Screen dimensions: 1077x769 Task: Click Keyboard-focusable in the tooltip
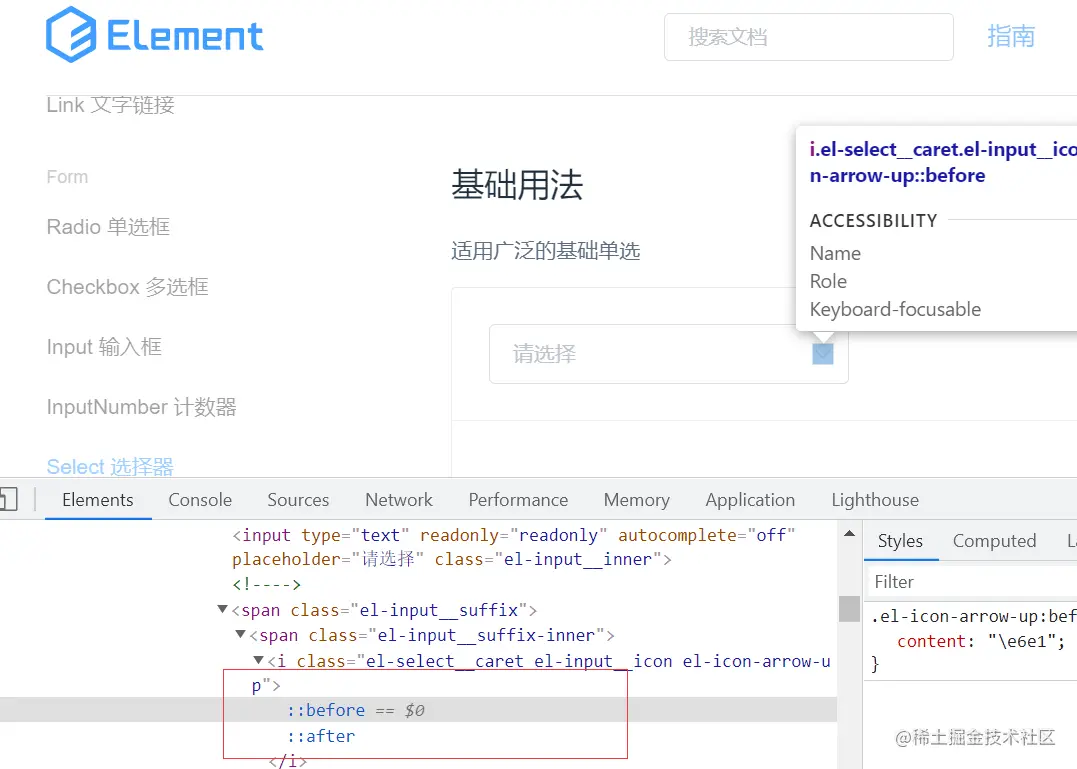[x=895, y=310]
